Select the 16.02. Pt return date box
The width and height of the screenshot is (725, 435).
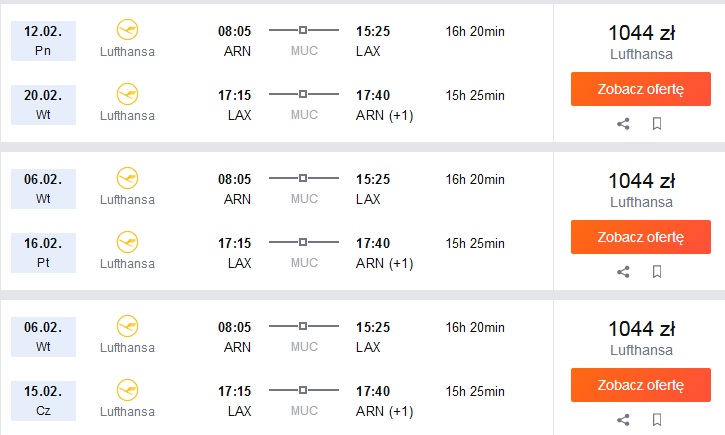tap(43, 253)
